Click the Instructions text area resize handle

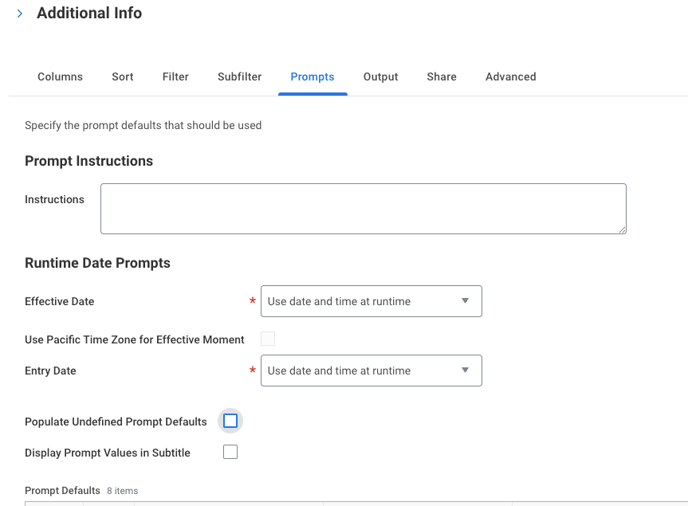point(621,229)
